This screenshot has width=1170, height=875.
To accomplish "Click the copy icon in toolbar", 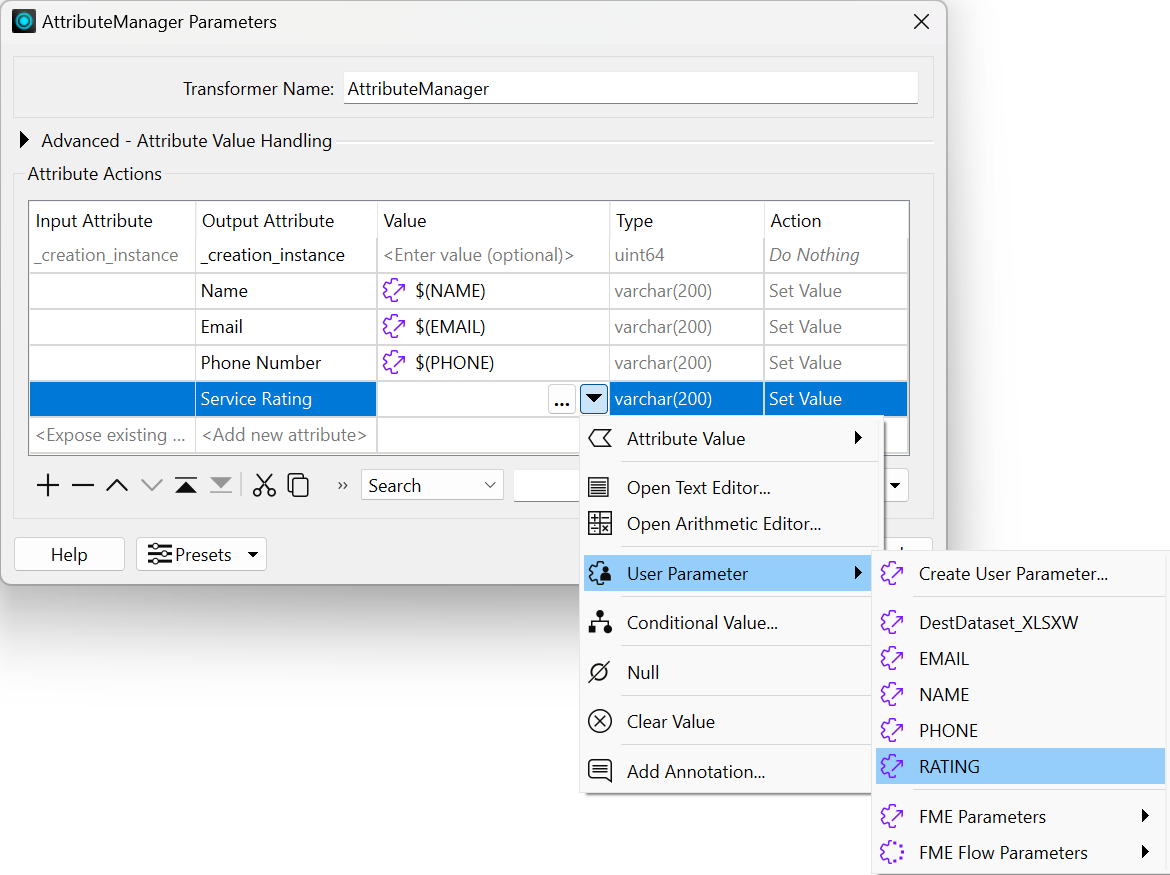I will [x=298, y=486].
